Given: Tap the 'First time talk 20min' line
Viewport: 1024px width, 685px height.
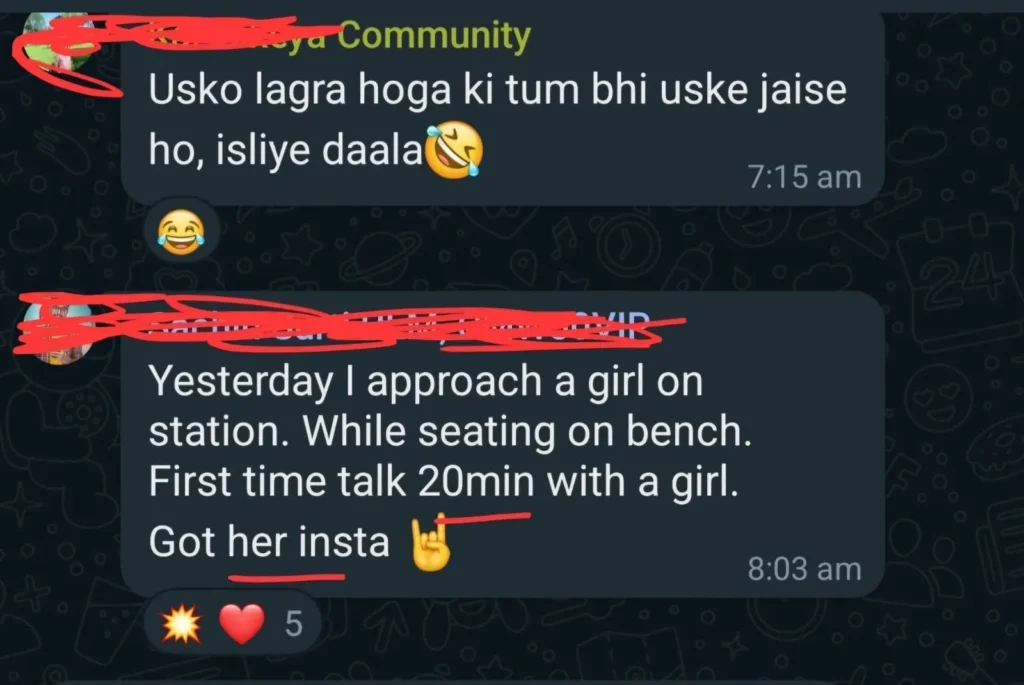Looking at the screenshot, I should point(443,482).
